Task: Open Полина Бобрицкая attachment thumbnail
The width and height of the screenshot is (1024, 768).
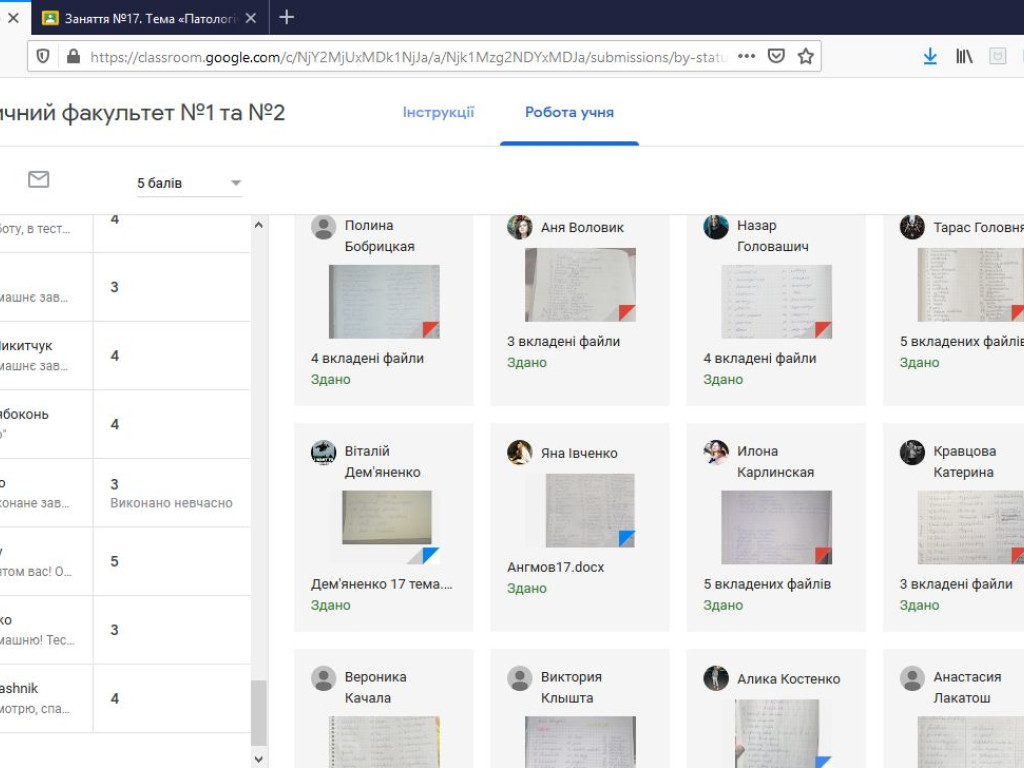Action: [x=384, y=302]
